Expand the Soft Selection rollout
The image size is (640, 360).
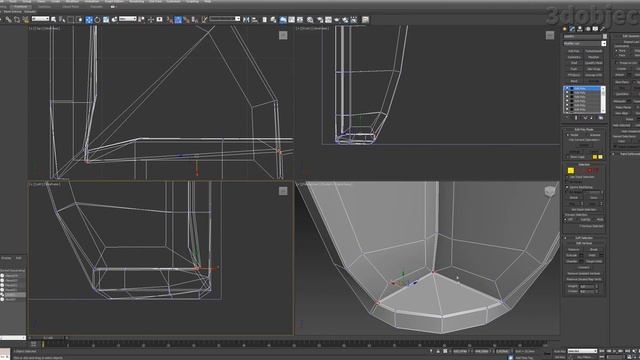(x=584, y=238)
